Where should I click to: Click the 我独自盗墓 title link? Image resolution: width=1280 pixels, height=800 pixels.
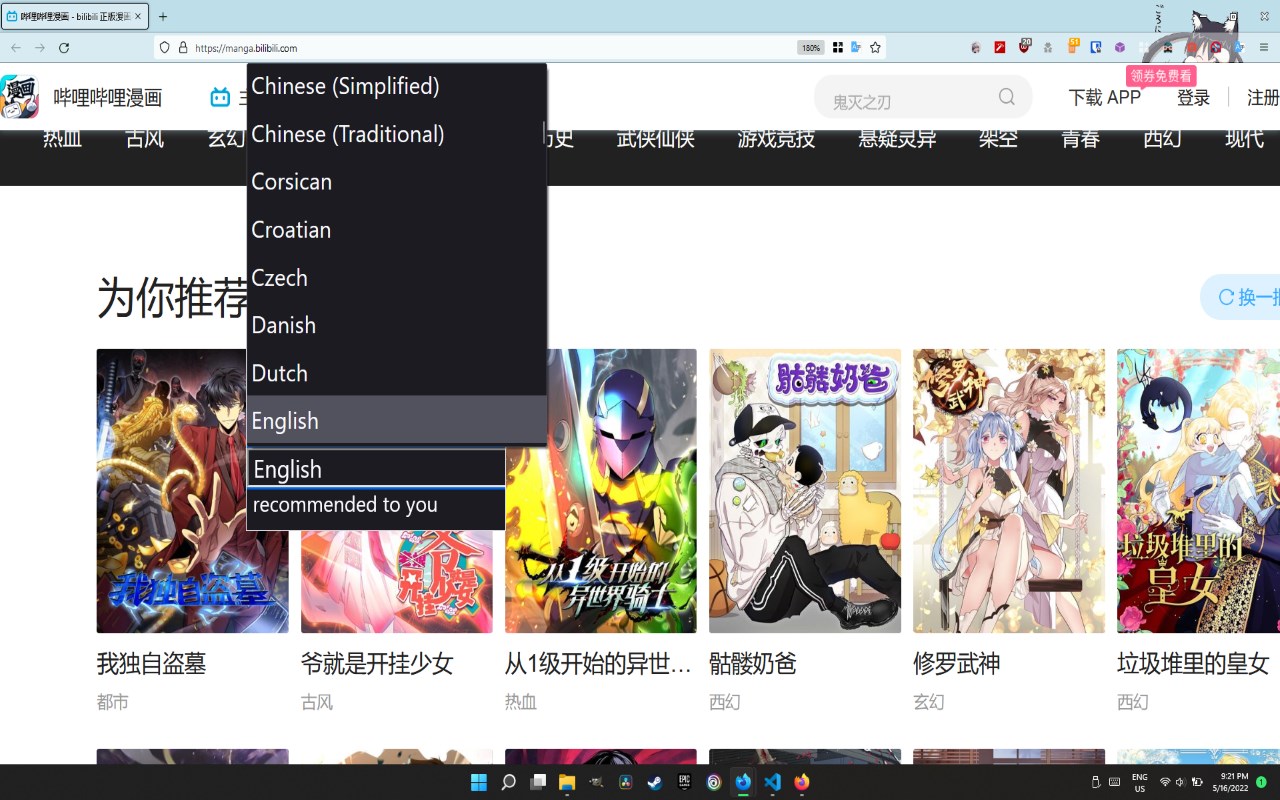tap(151, 663)
